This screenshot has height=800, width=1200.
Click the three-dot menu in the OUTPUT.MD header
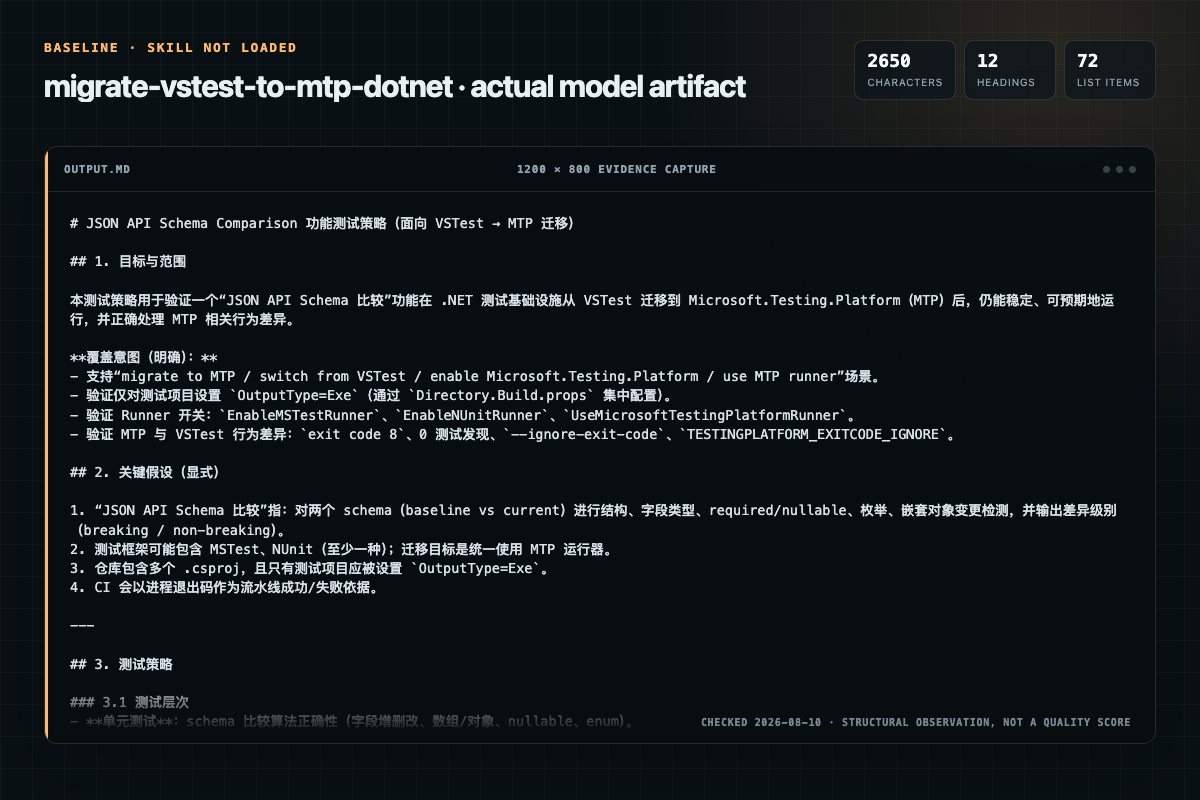tap(1119, 169)
